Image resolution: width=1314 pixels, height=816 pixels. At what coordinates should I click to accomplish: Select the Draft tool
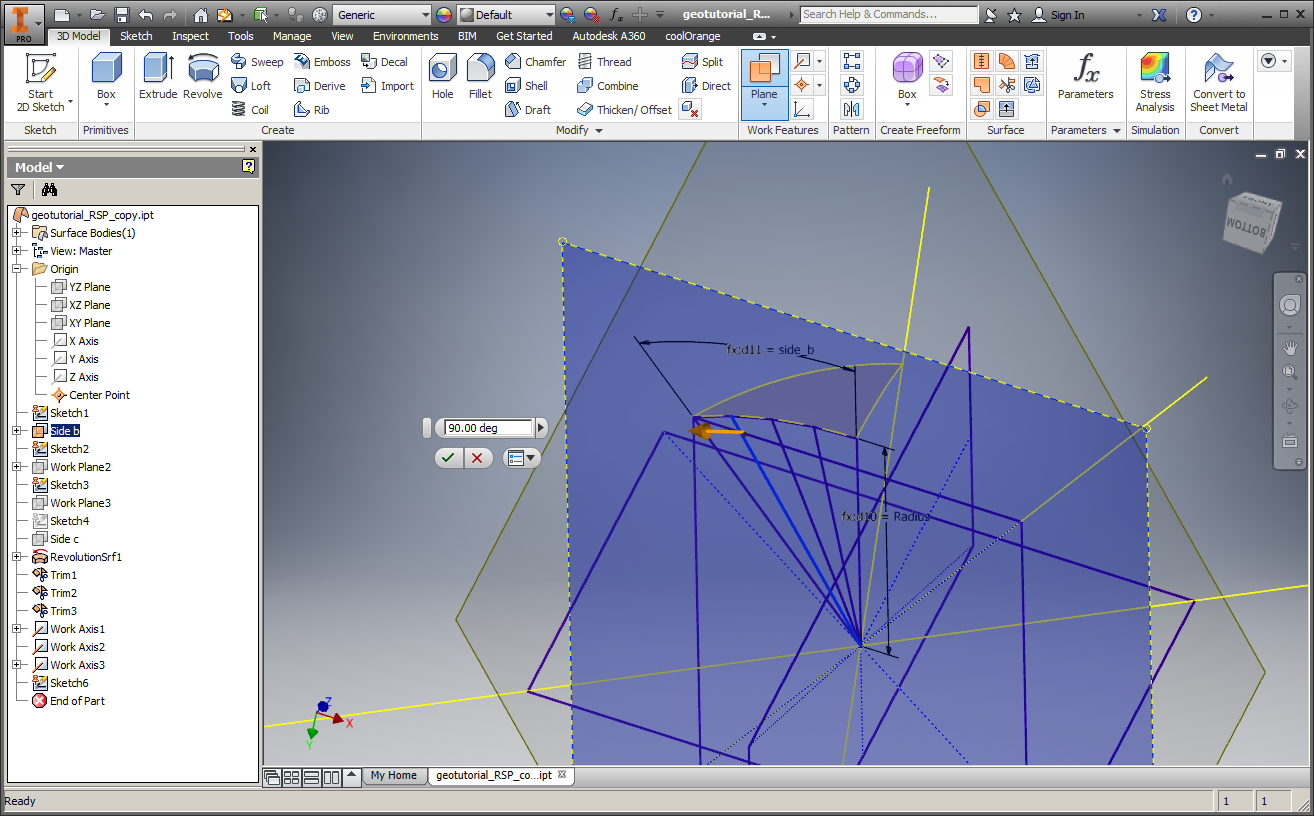point(528,110)
